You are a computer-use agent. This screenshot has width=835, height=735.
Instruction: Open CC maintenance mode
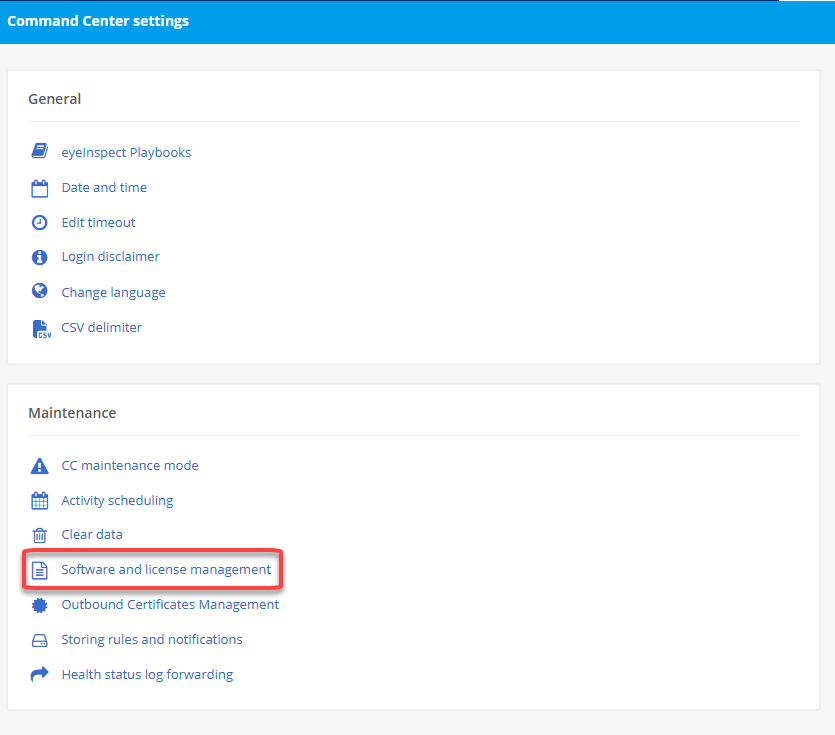tap(130, 466)
